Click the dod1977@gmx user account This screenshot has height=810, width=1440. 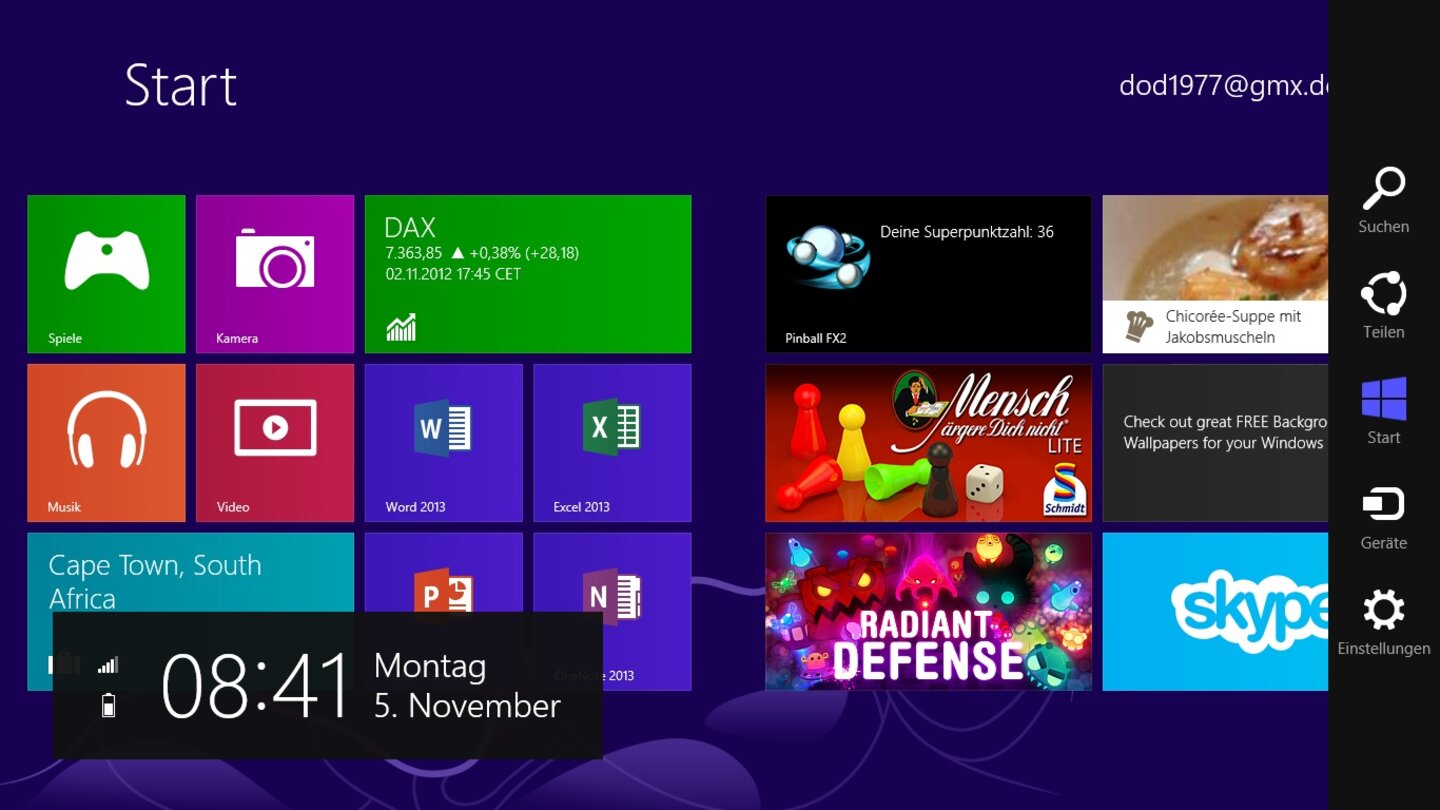(x=1223, y=85)
